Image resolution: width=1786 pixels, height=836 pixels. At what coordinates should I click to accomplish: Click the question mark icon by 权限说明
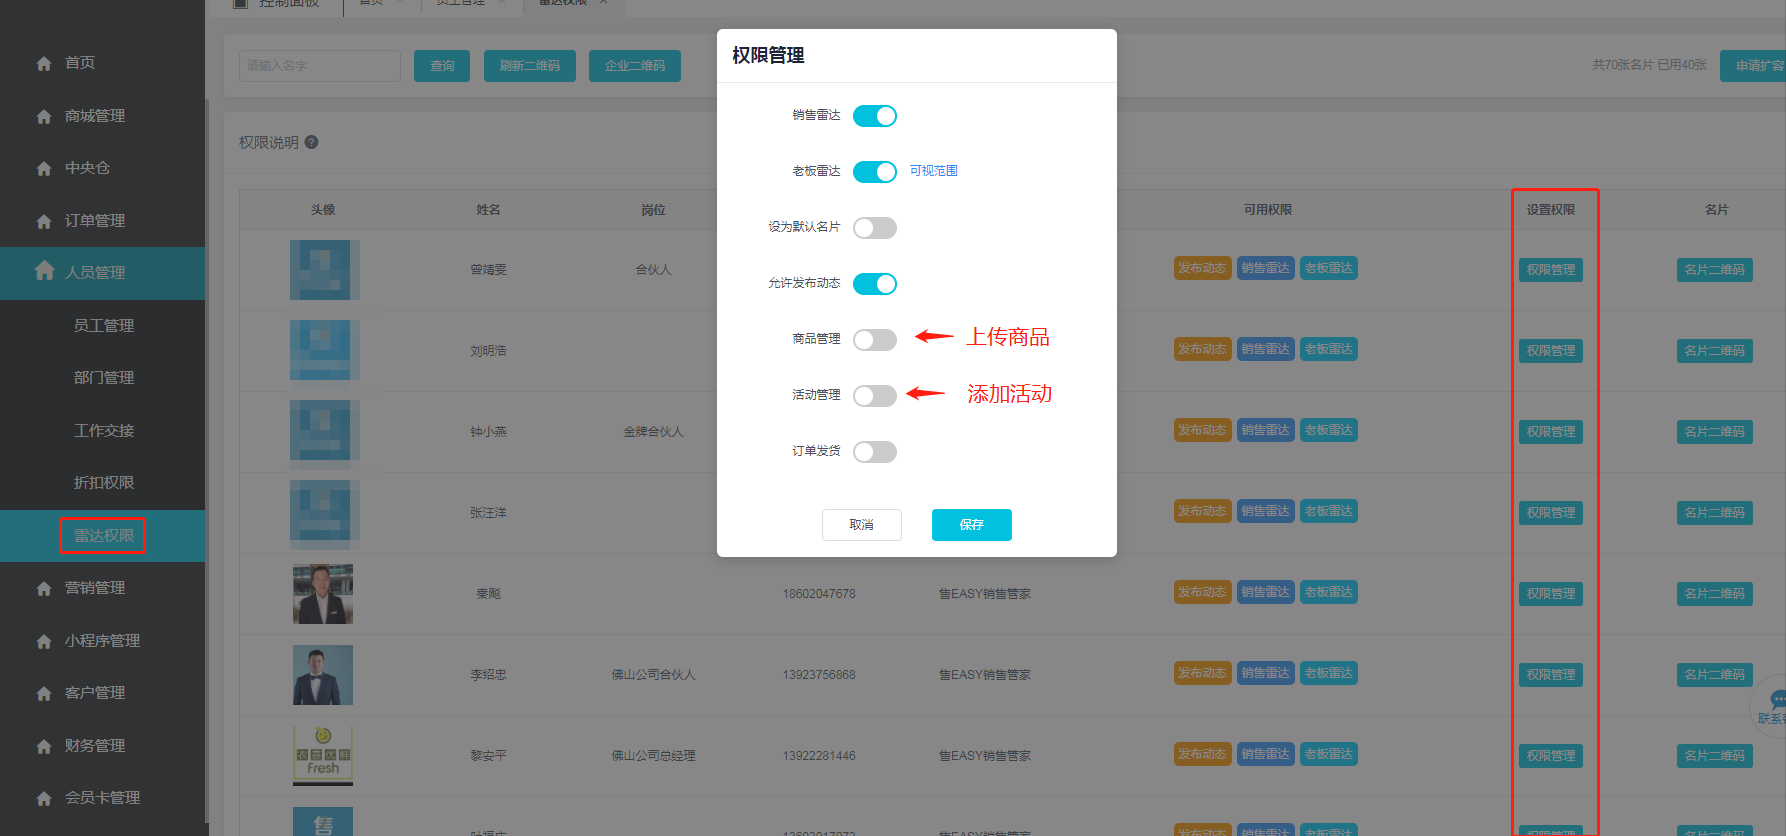tap(311, 142)
